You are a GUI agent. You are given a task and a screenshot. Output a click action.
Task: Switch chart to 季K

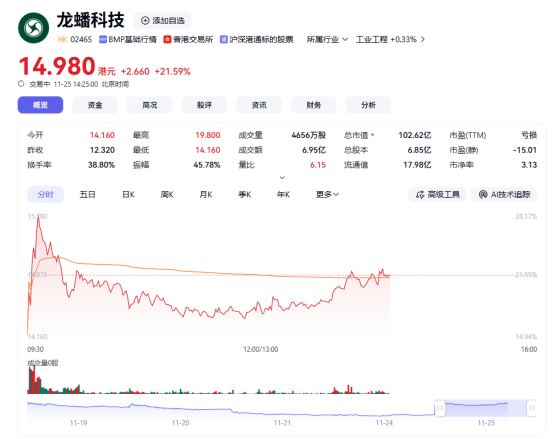pyautogui.click(x=244, y=195)
